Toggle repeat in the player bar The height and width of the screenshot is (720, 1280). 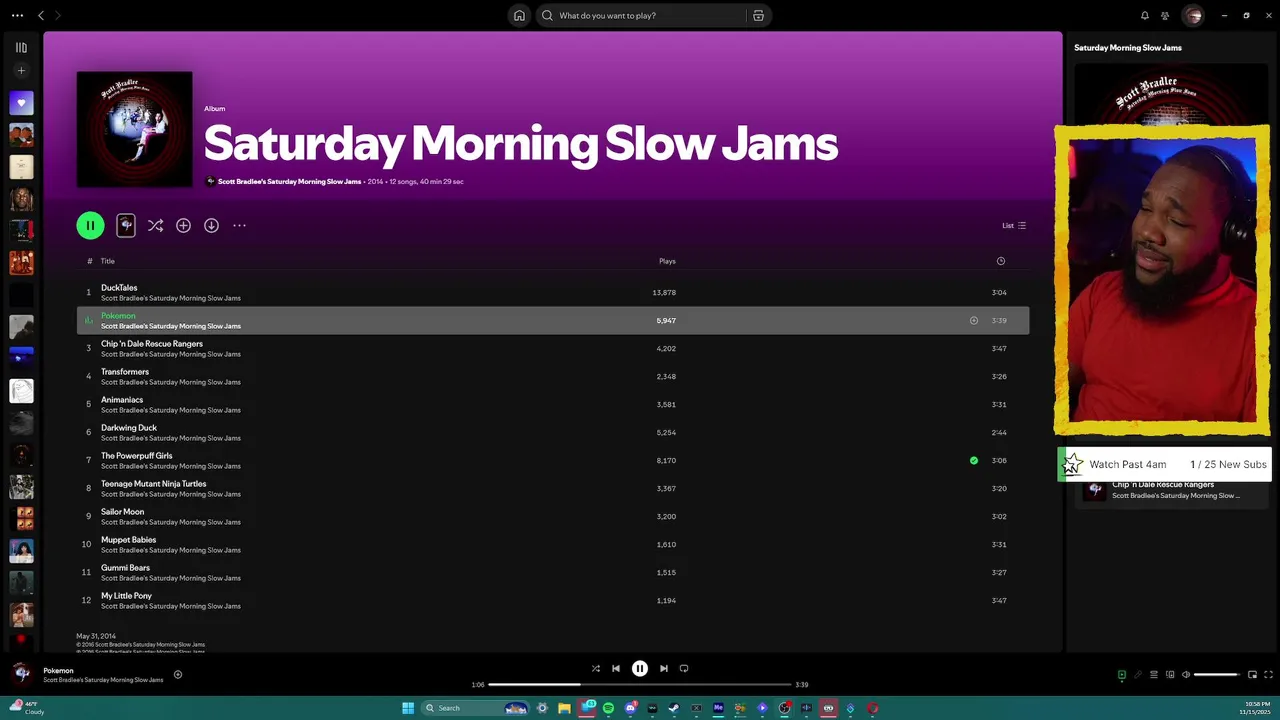[684, 669]
